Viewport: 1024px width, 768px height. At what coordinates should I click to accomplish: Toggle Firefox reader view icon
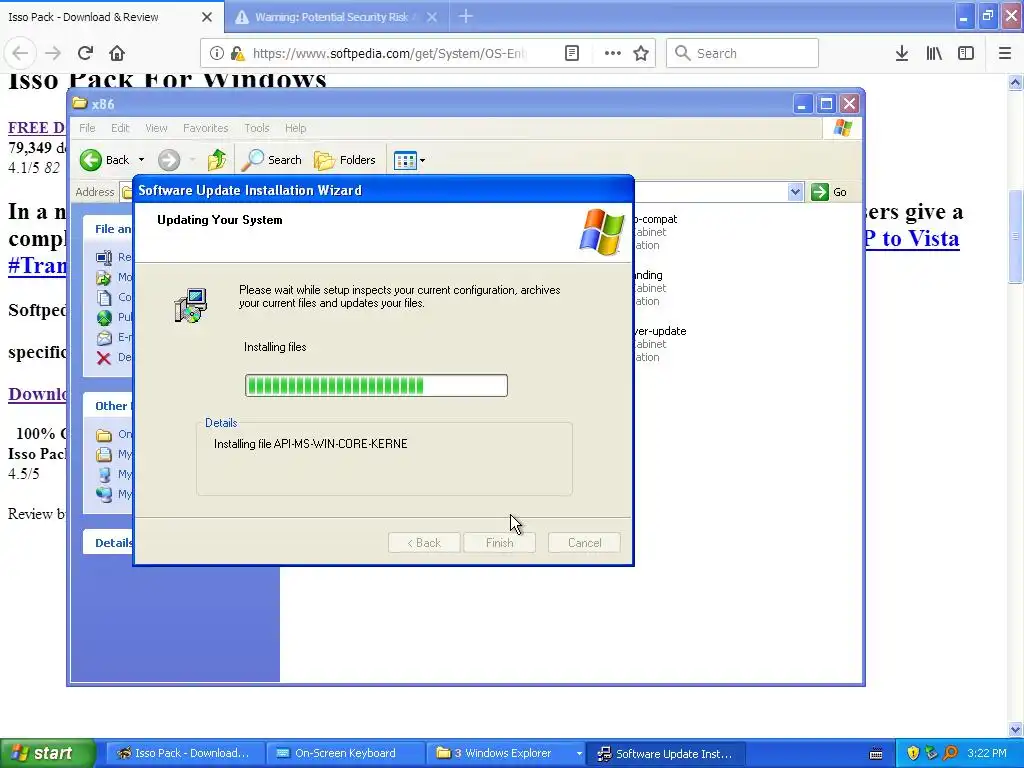pos(571,53)
